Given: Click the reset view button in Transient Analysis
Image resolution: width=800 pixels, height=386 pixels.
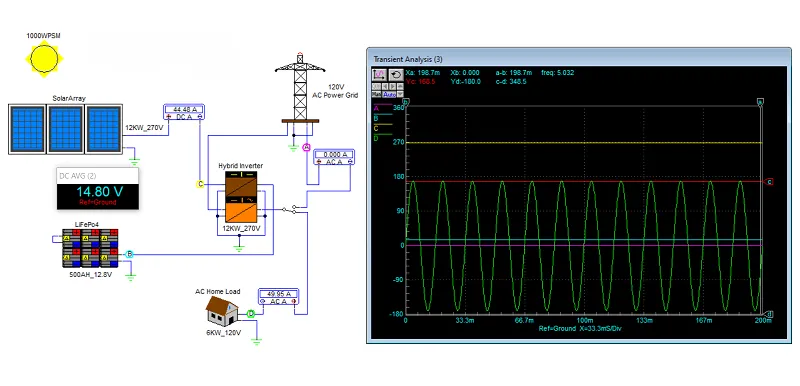Looking at the screenshot, I should pos(396,75).
